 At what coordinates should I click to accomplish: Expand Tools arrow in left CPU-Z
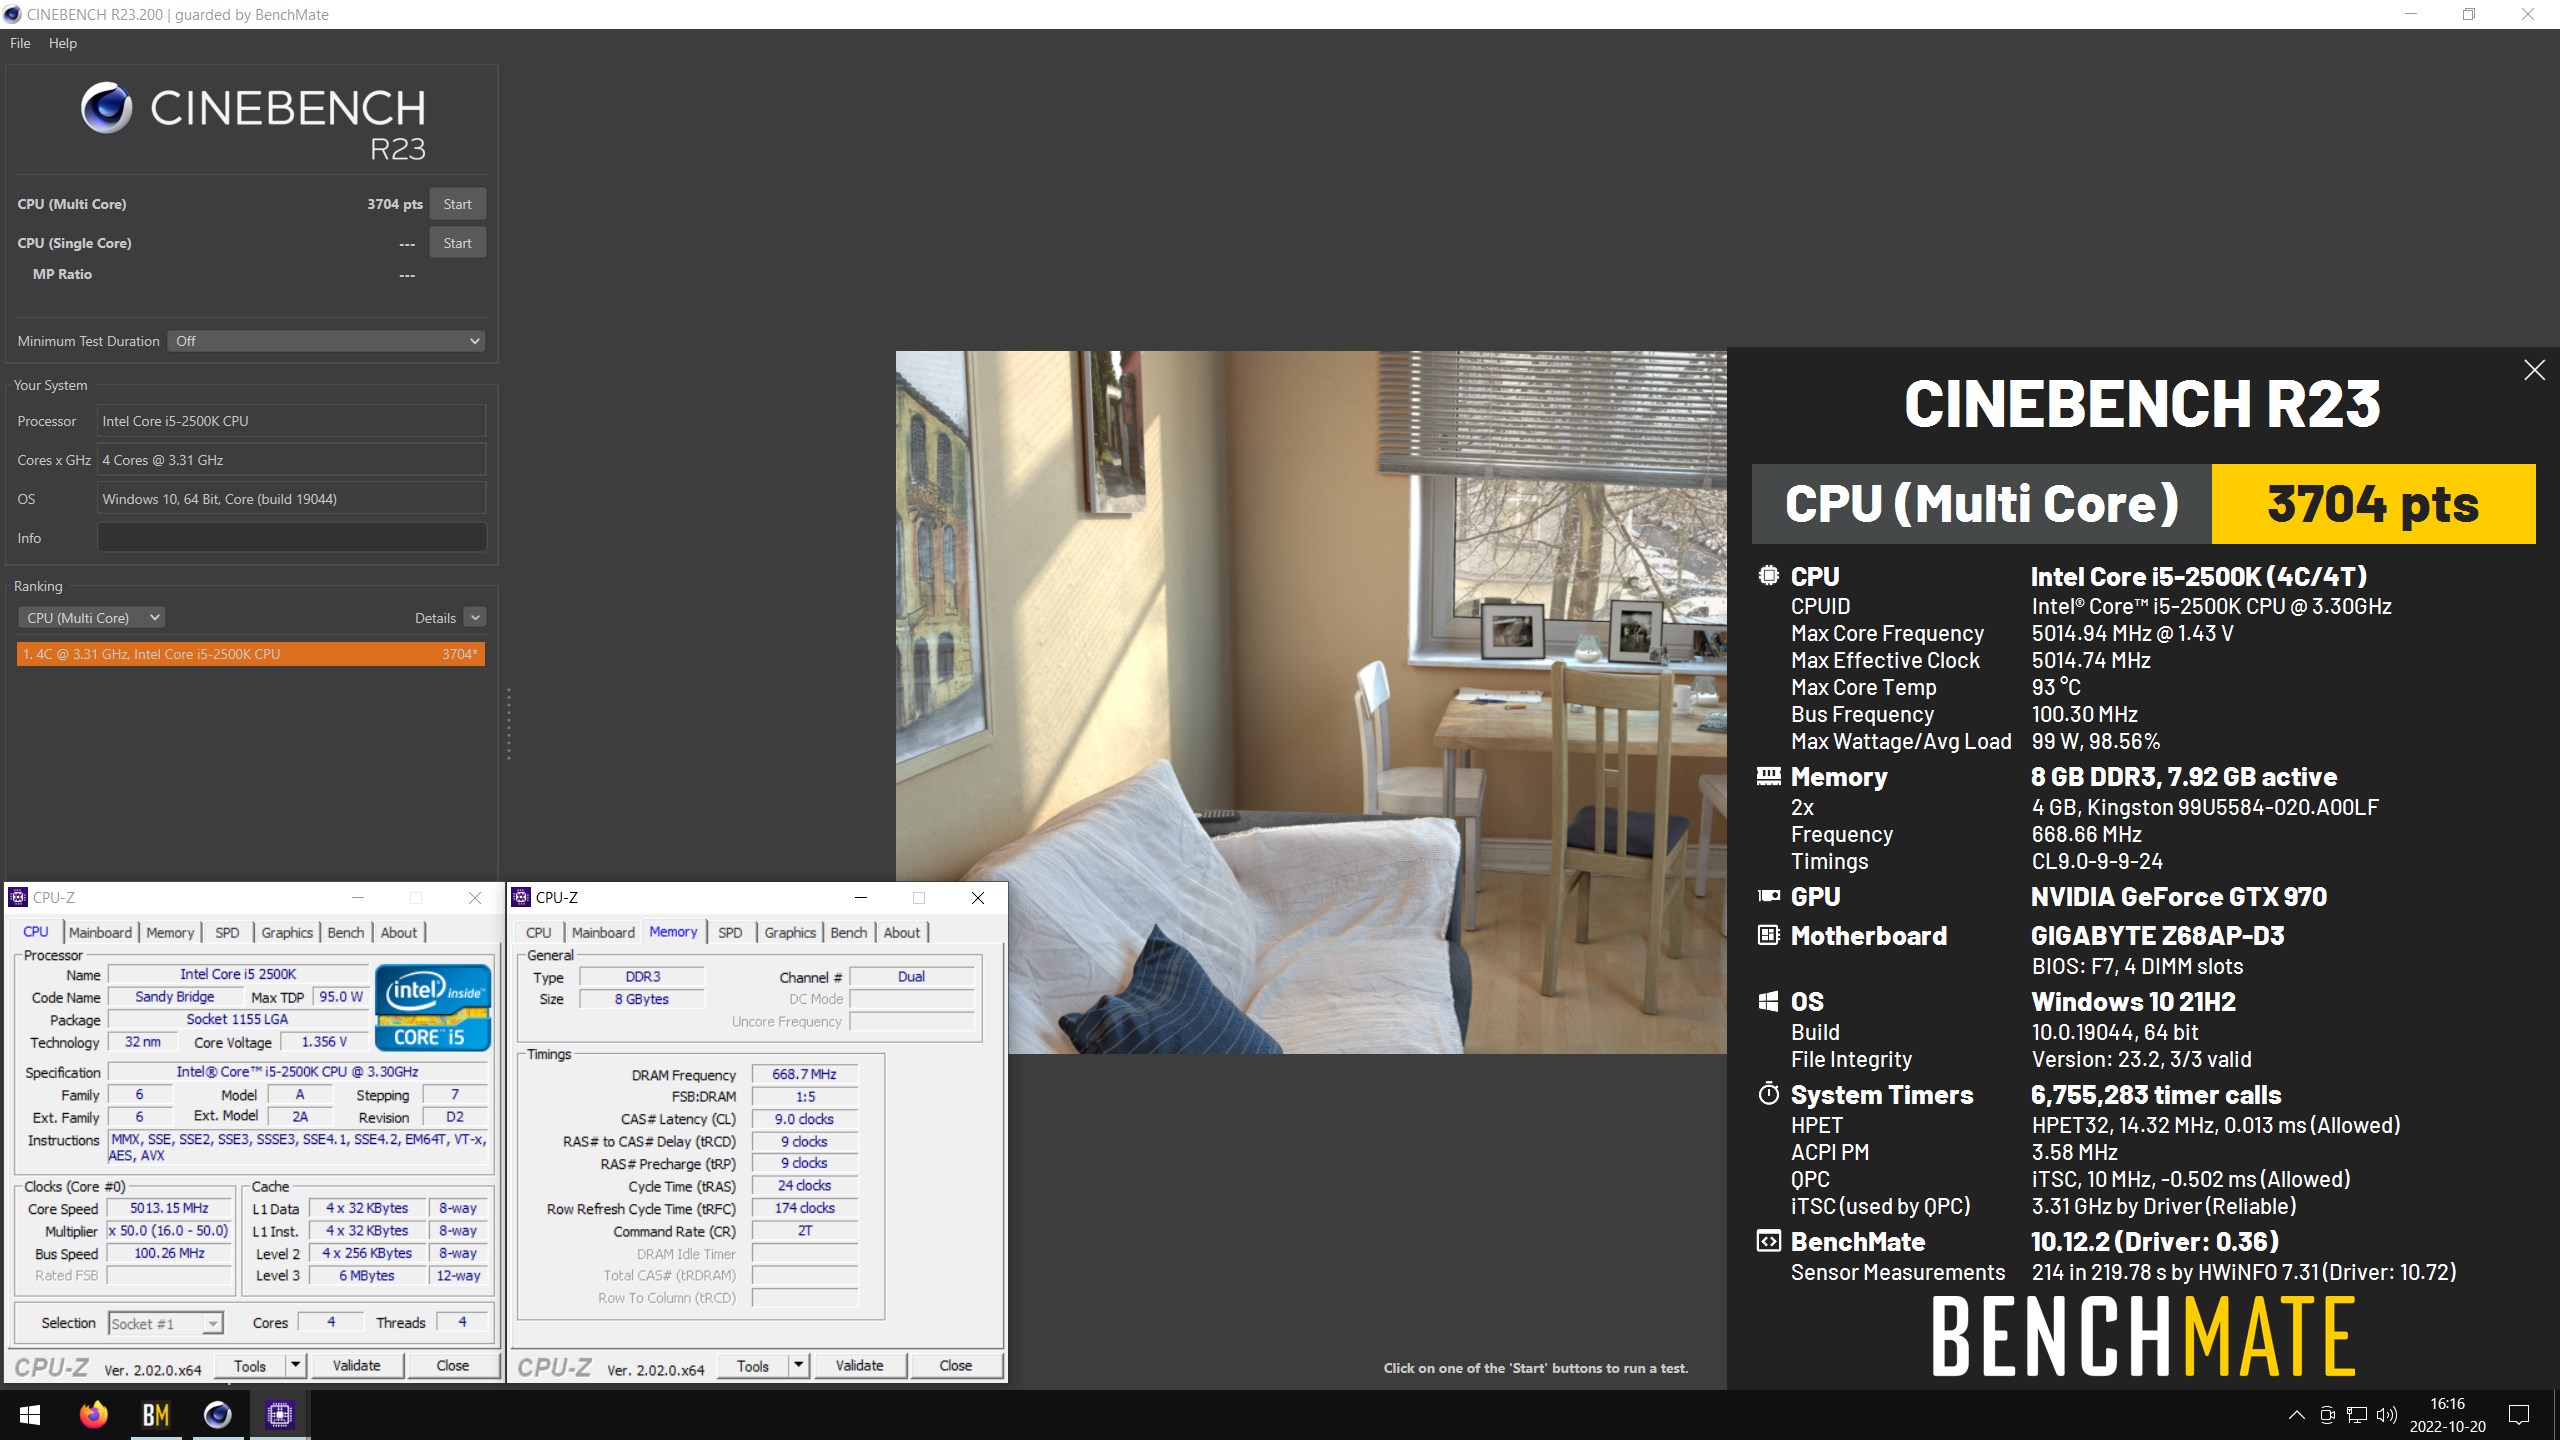(295, 1365)
